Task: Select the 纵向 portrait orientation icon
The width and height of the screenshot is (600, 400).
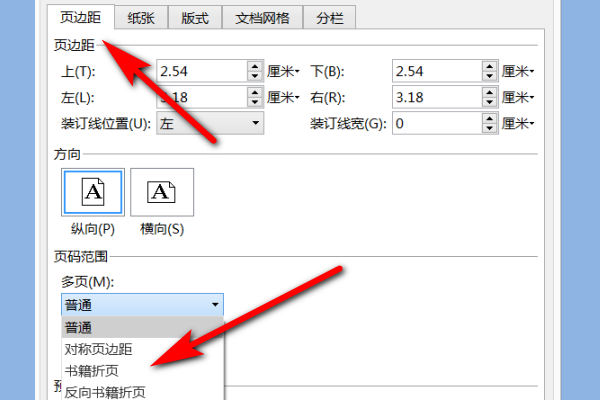Action: [x=93, y=192]
